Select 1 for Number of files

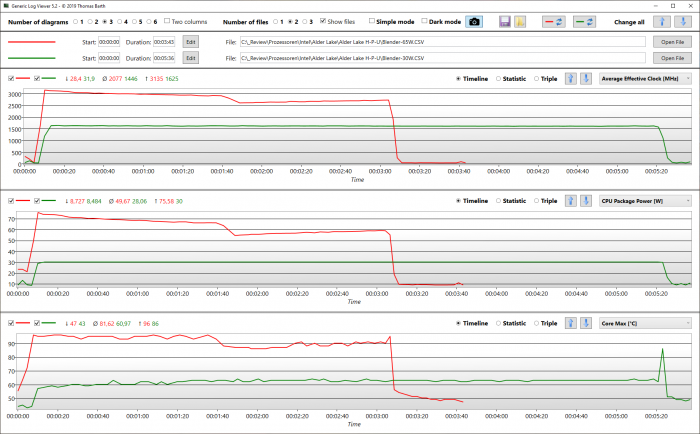(x=275, y=21)
